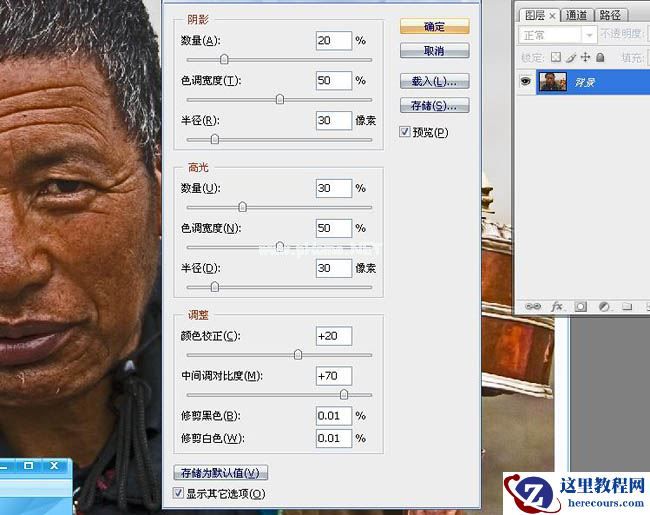
Task: Click the shadows 半径(R) slider handle
Action: pos(215,139)
